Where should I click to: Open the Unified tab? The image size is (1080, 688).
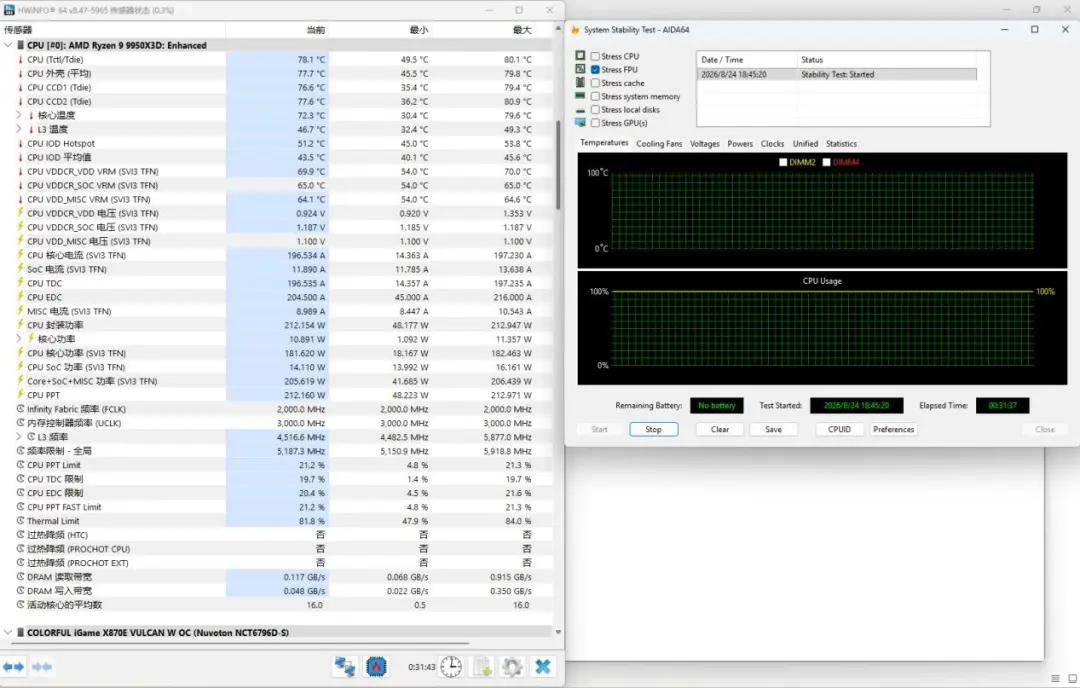point(805,144)
